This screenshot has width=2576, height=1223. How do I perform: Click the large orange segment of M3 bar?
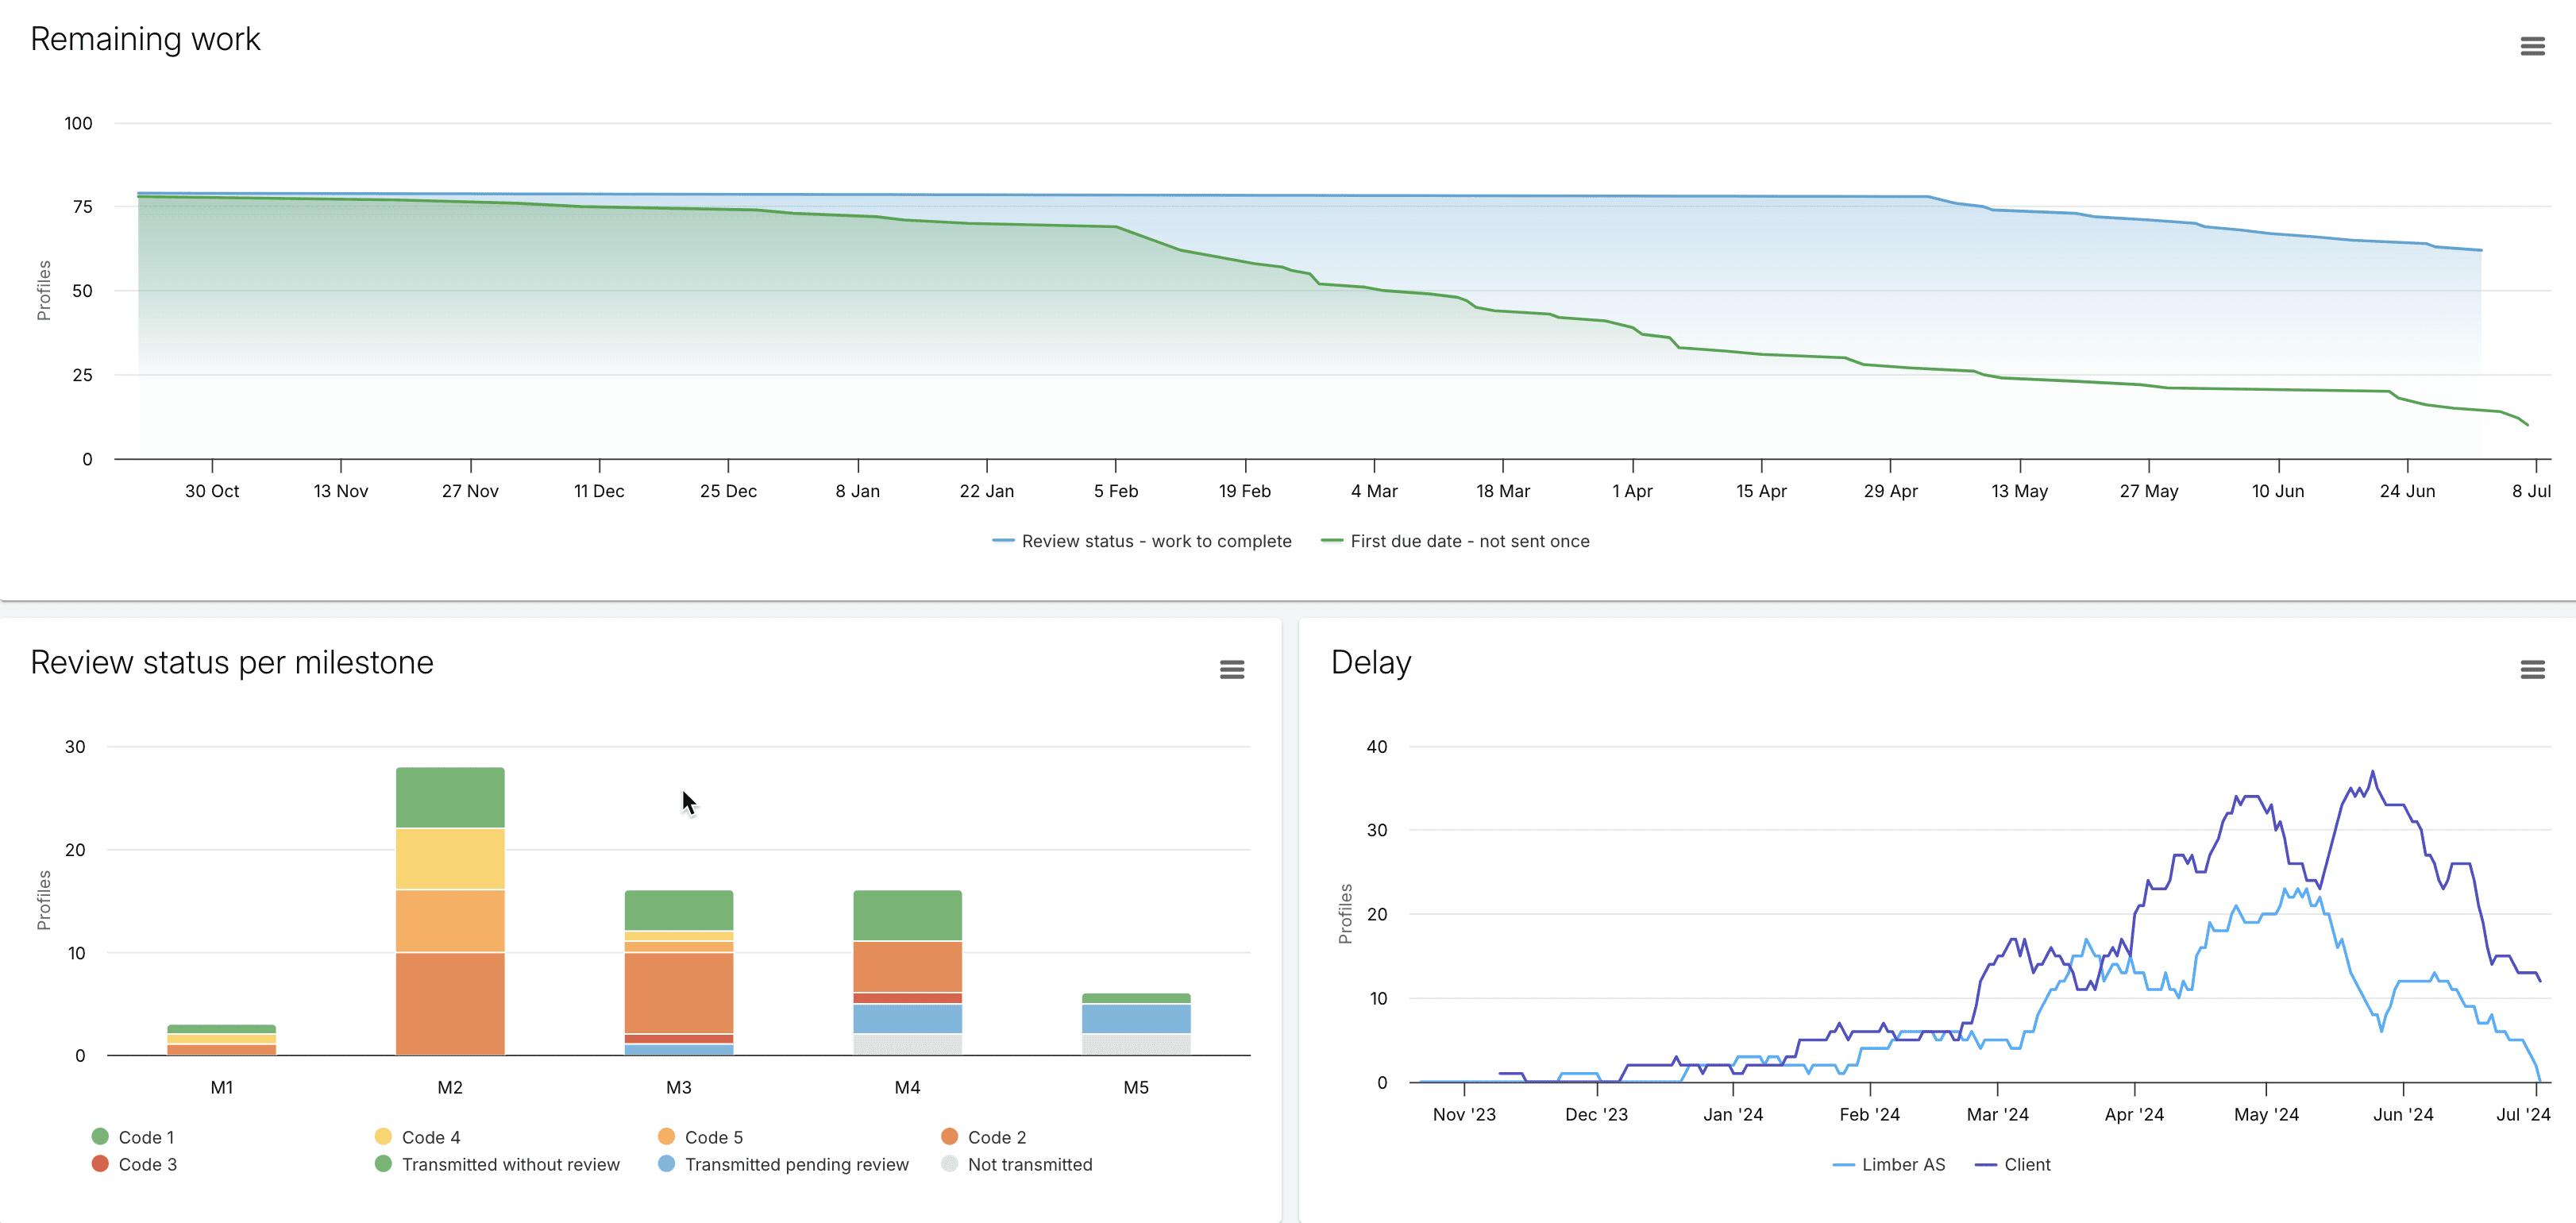(679, 992)
